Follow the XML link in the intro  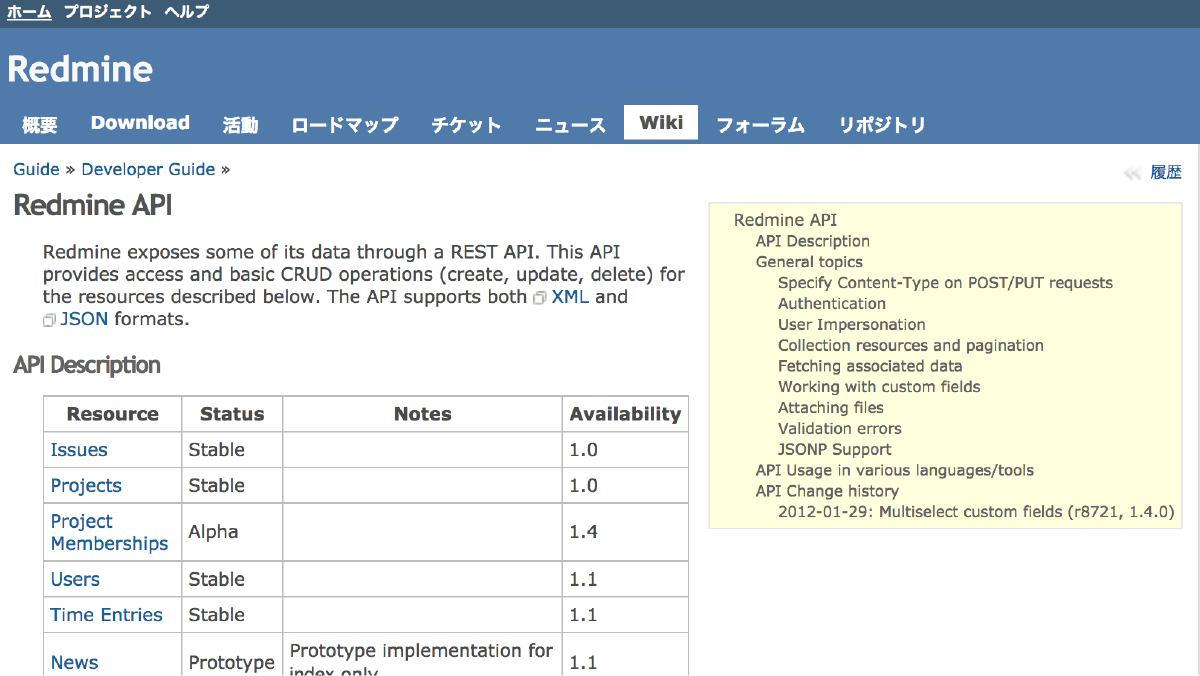point(570,297)
